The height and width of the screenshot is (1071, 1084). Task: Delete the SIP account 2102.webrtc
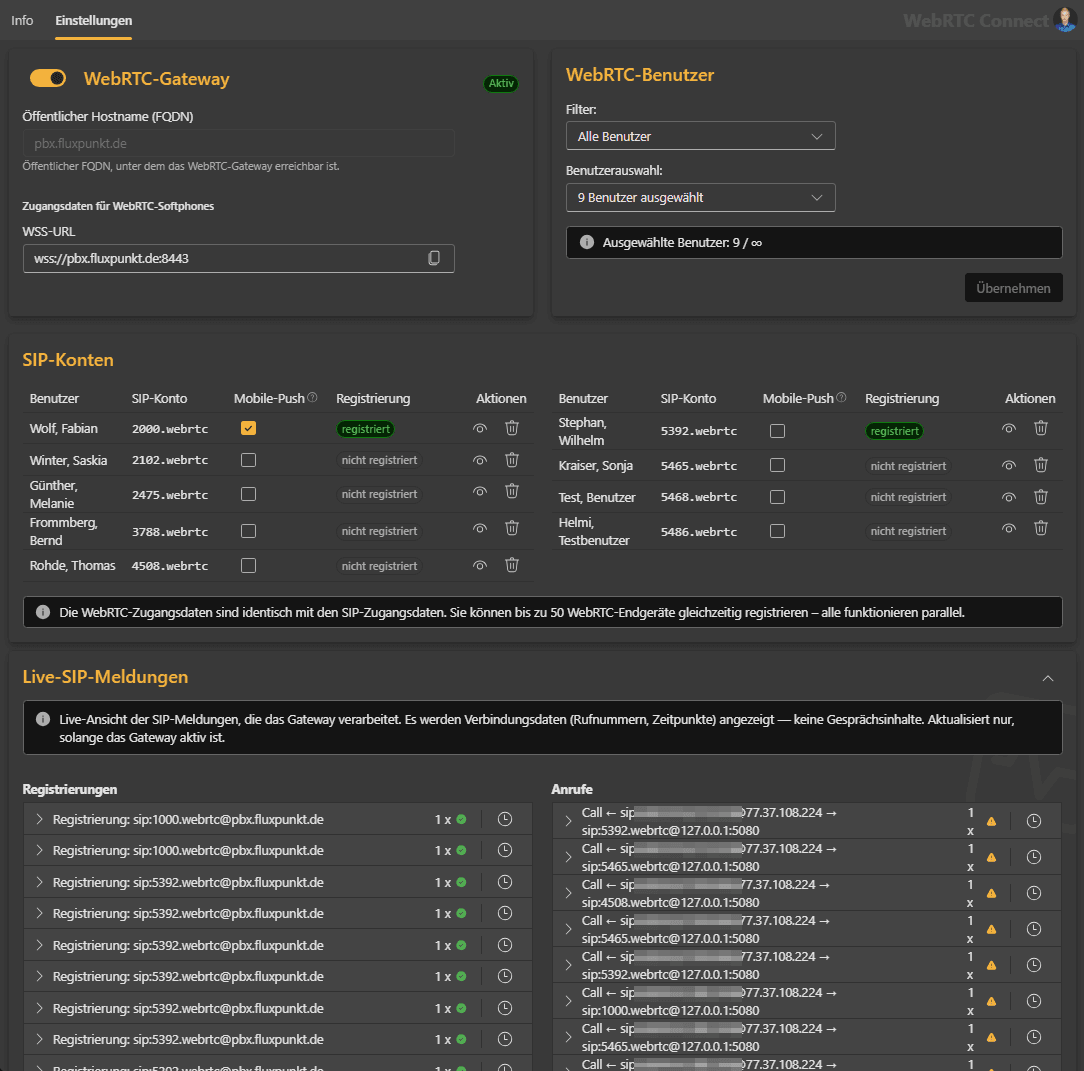(512, 460)
